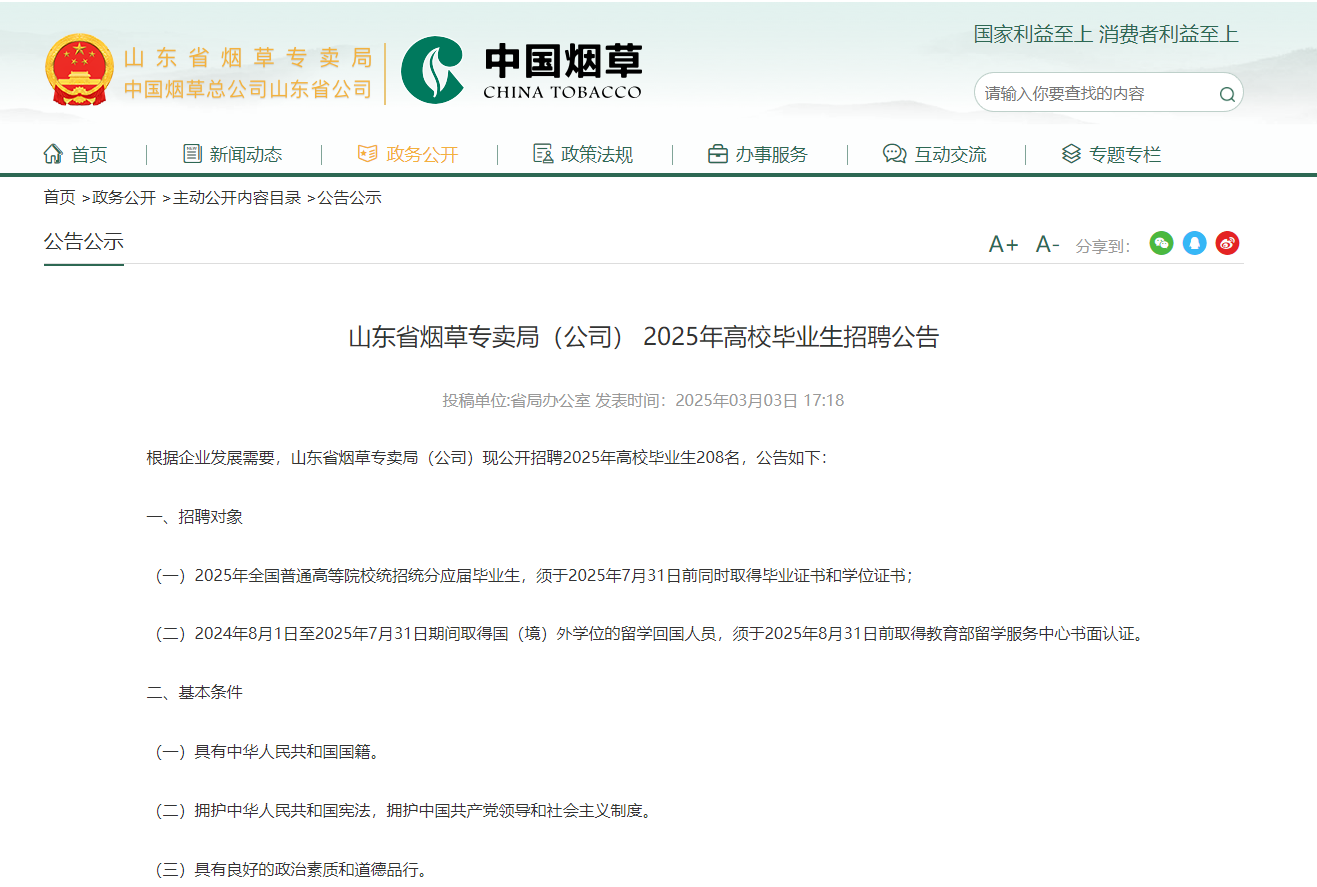Click the document icon beside 政策法规
The height and width of the screenshot is (887, 1317).
(543, 153)
